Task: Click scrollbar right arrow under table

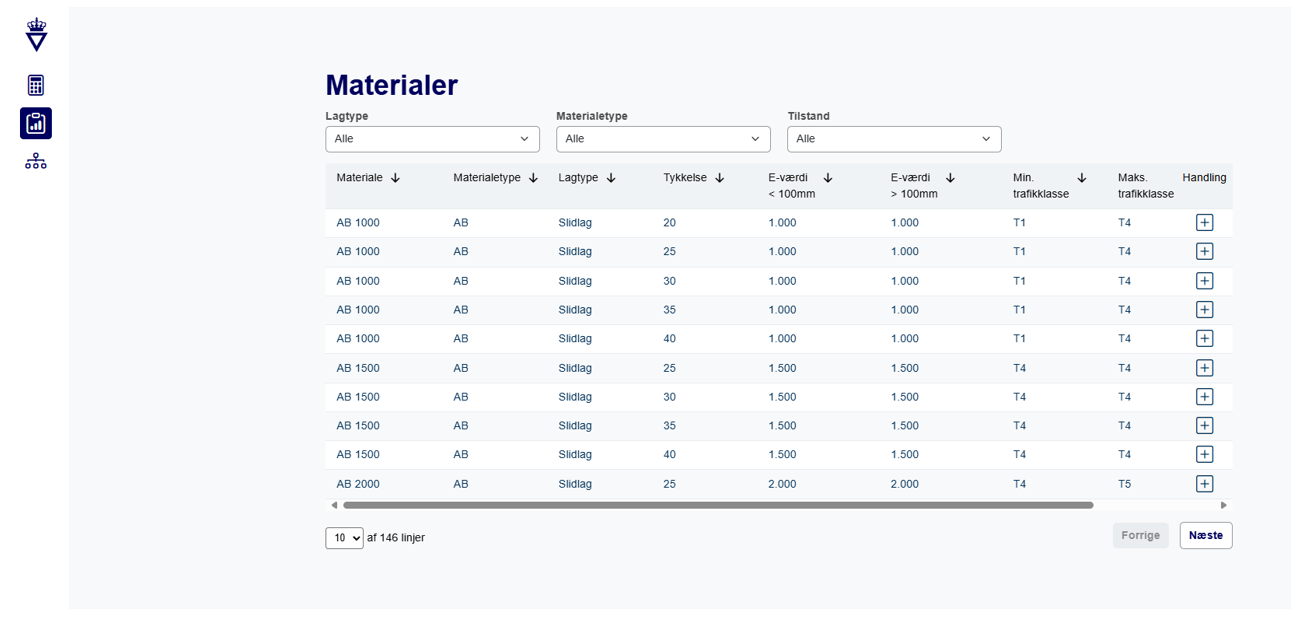Action: [1223, 505]
